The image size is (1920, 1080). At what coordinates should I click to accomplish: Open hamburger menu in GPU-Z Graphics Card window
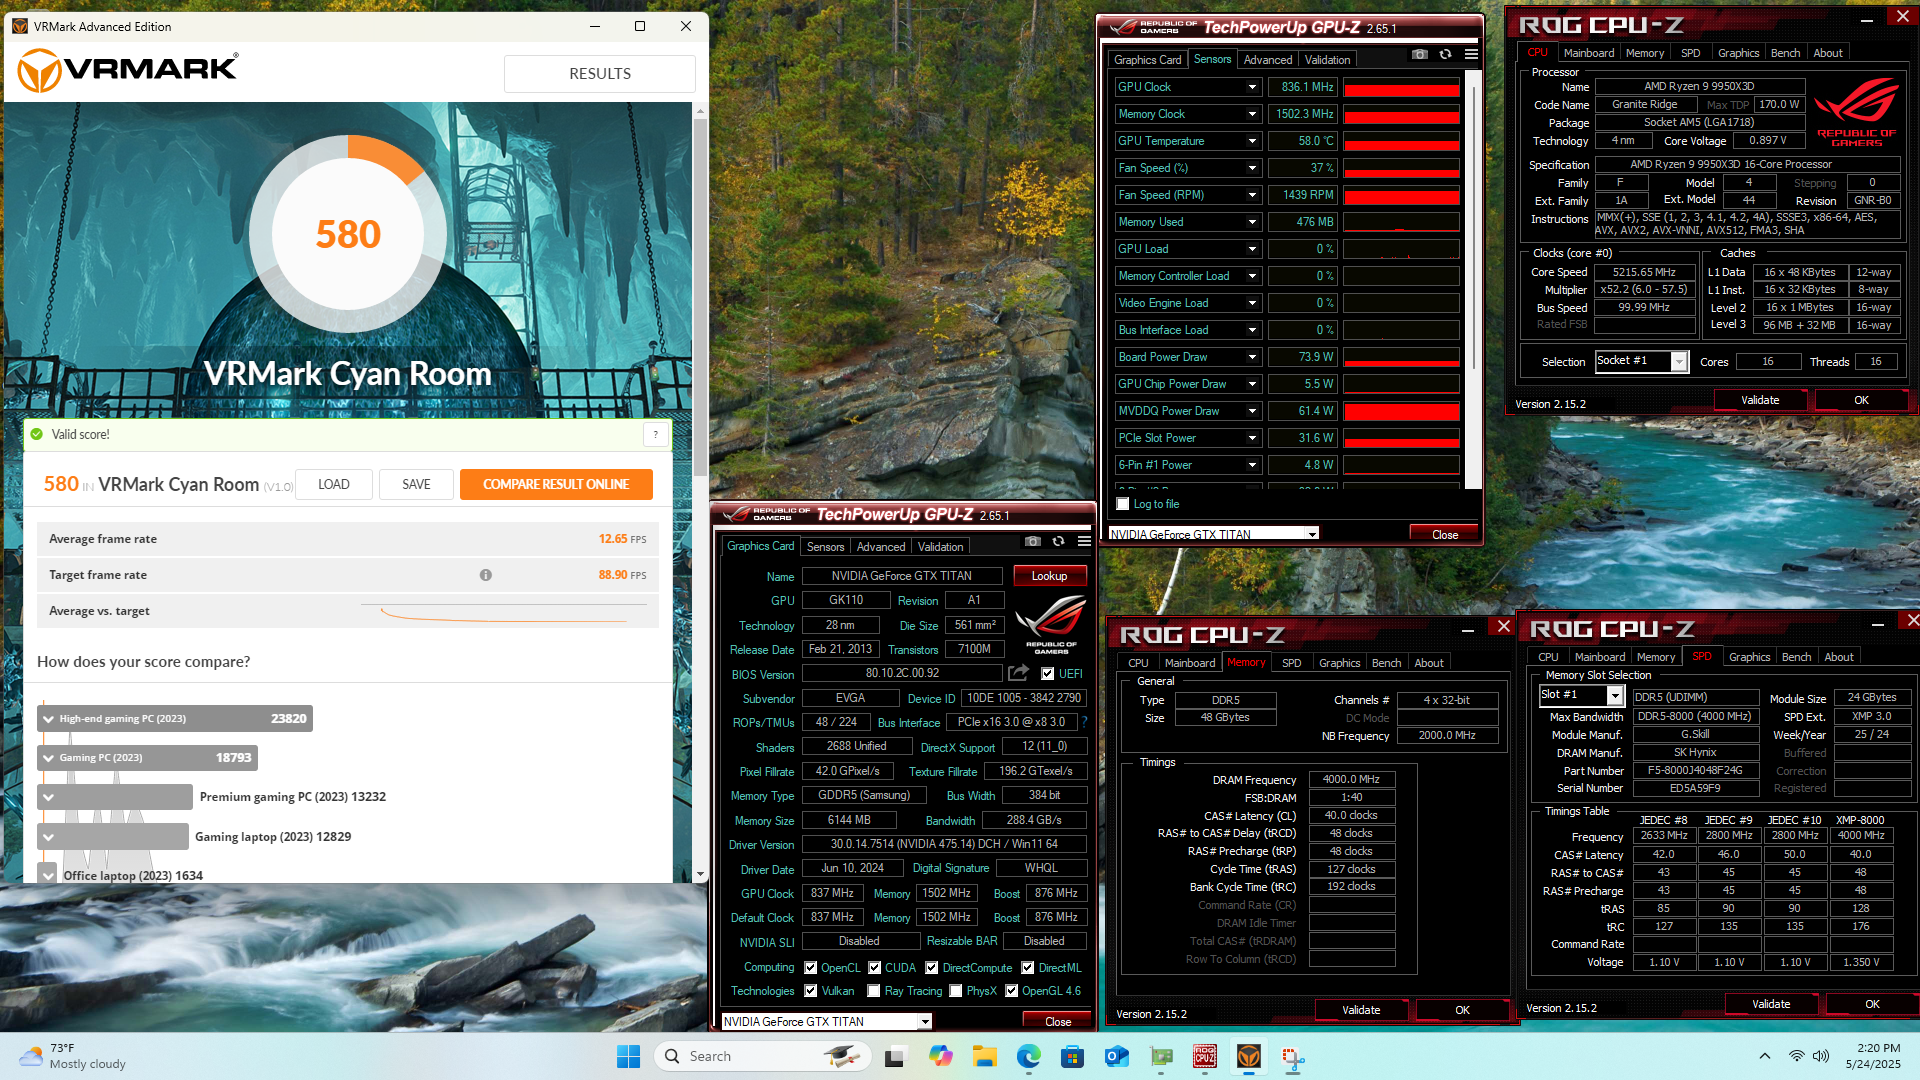click(x=1084, y=541)
